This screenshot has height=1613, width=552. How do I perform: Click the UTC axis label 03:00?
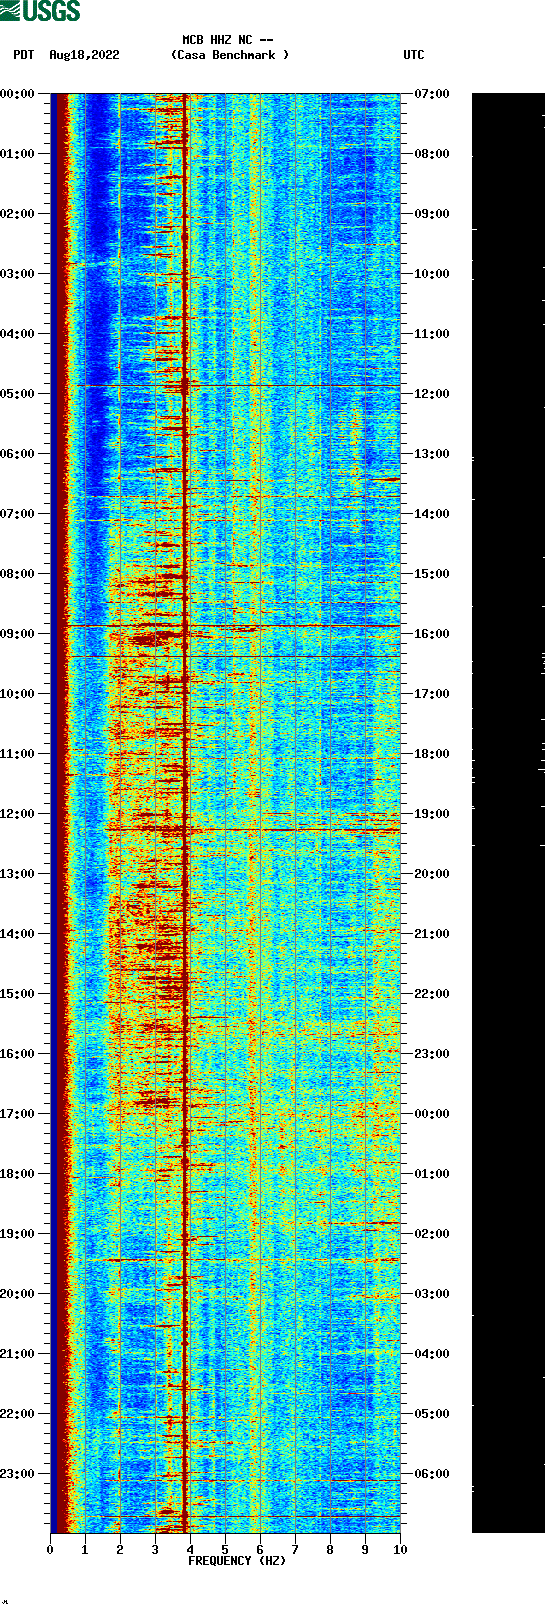pos(432,1294)
